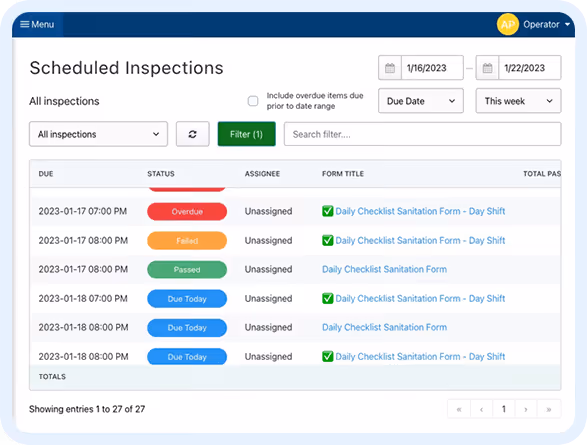Screen dimensions: 587x445
Task: Go to previous page pagination arrow
Action: (x=481, y=409)
